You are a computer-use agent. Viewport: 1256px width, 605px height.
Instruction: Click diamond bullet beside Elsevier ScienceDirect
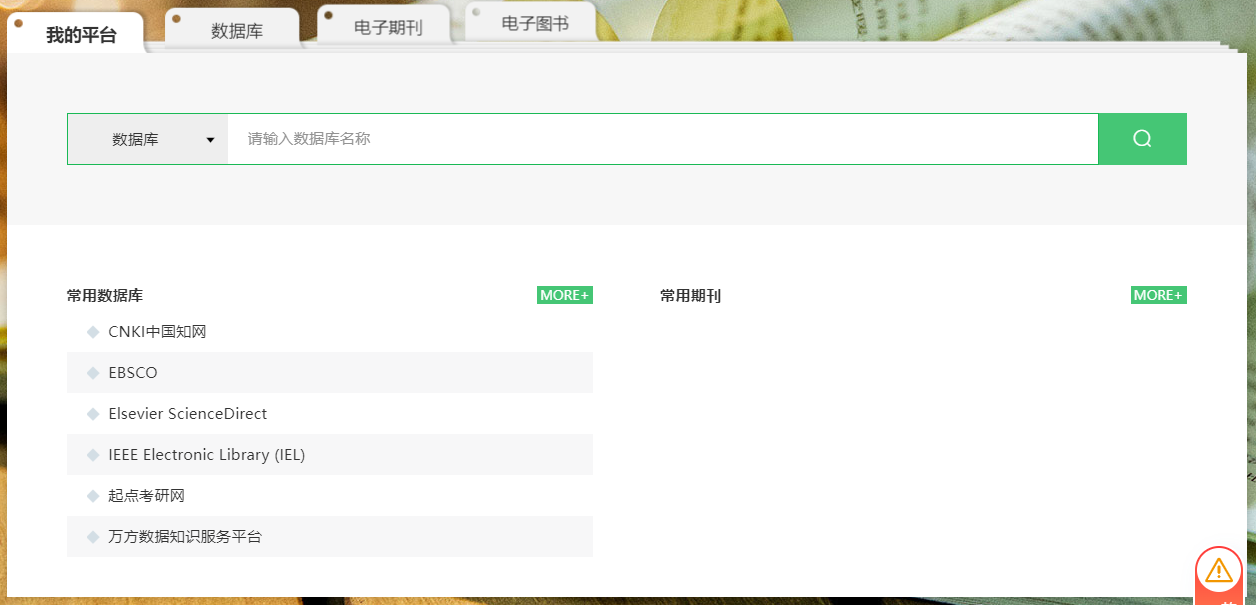coord(93,414)
